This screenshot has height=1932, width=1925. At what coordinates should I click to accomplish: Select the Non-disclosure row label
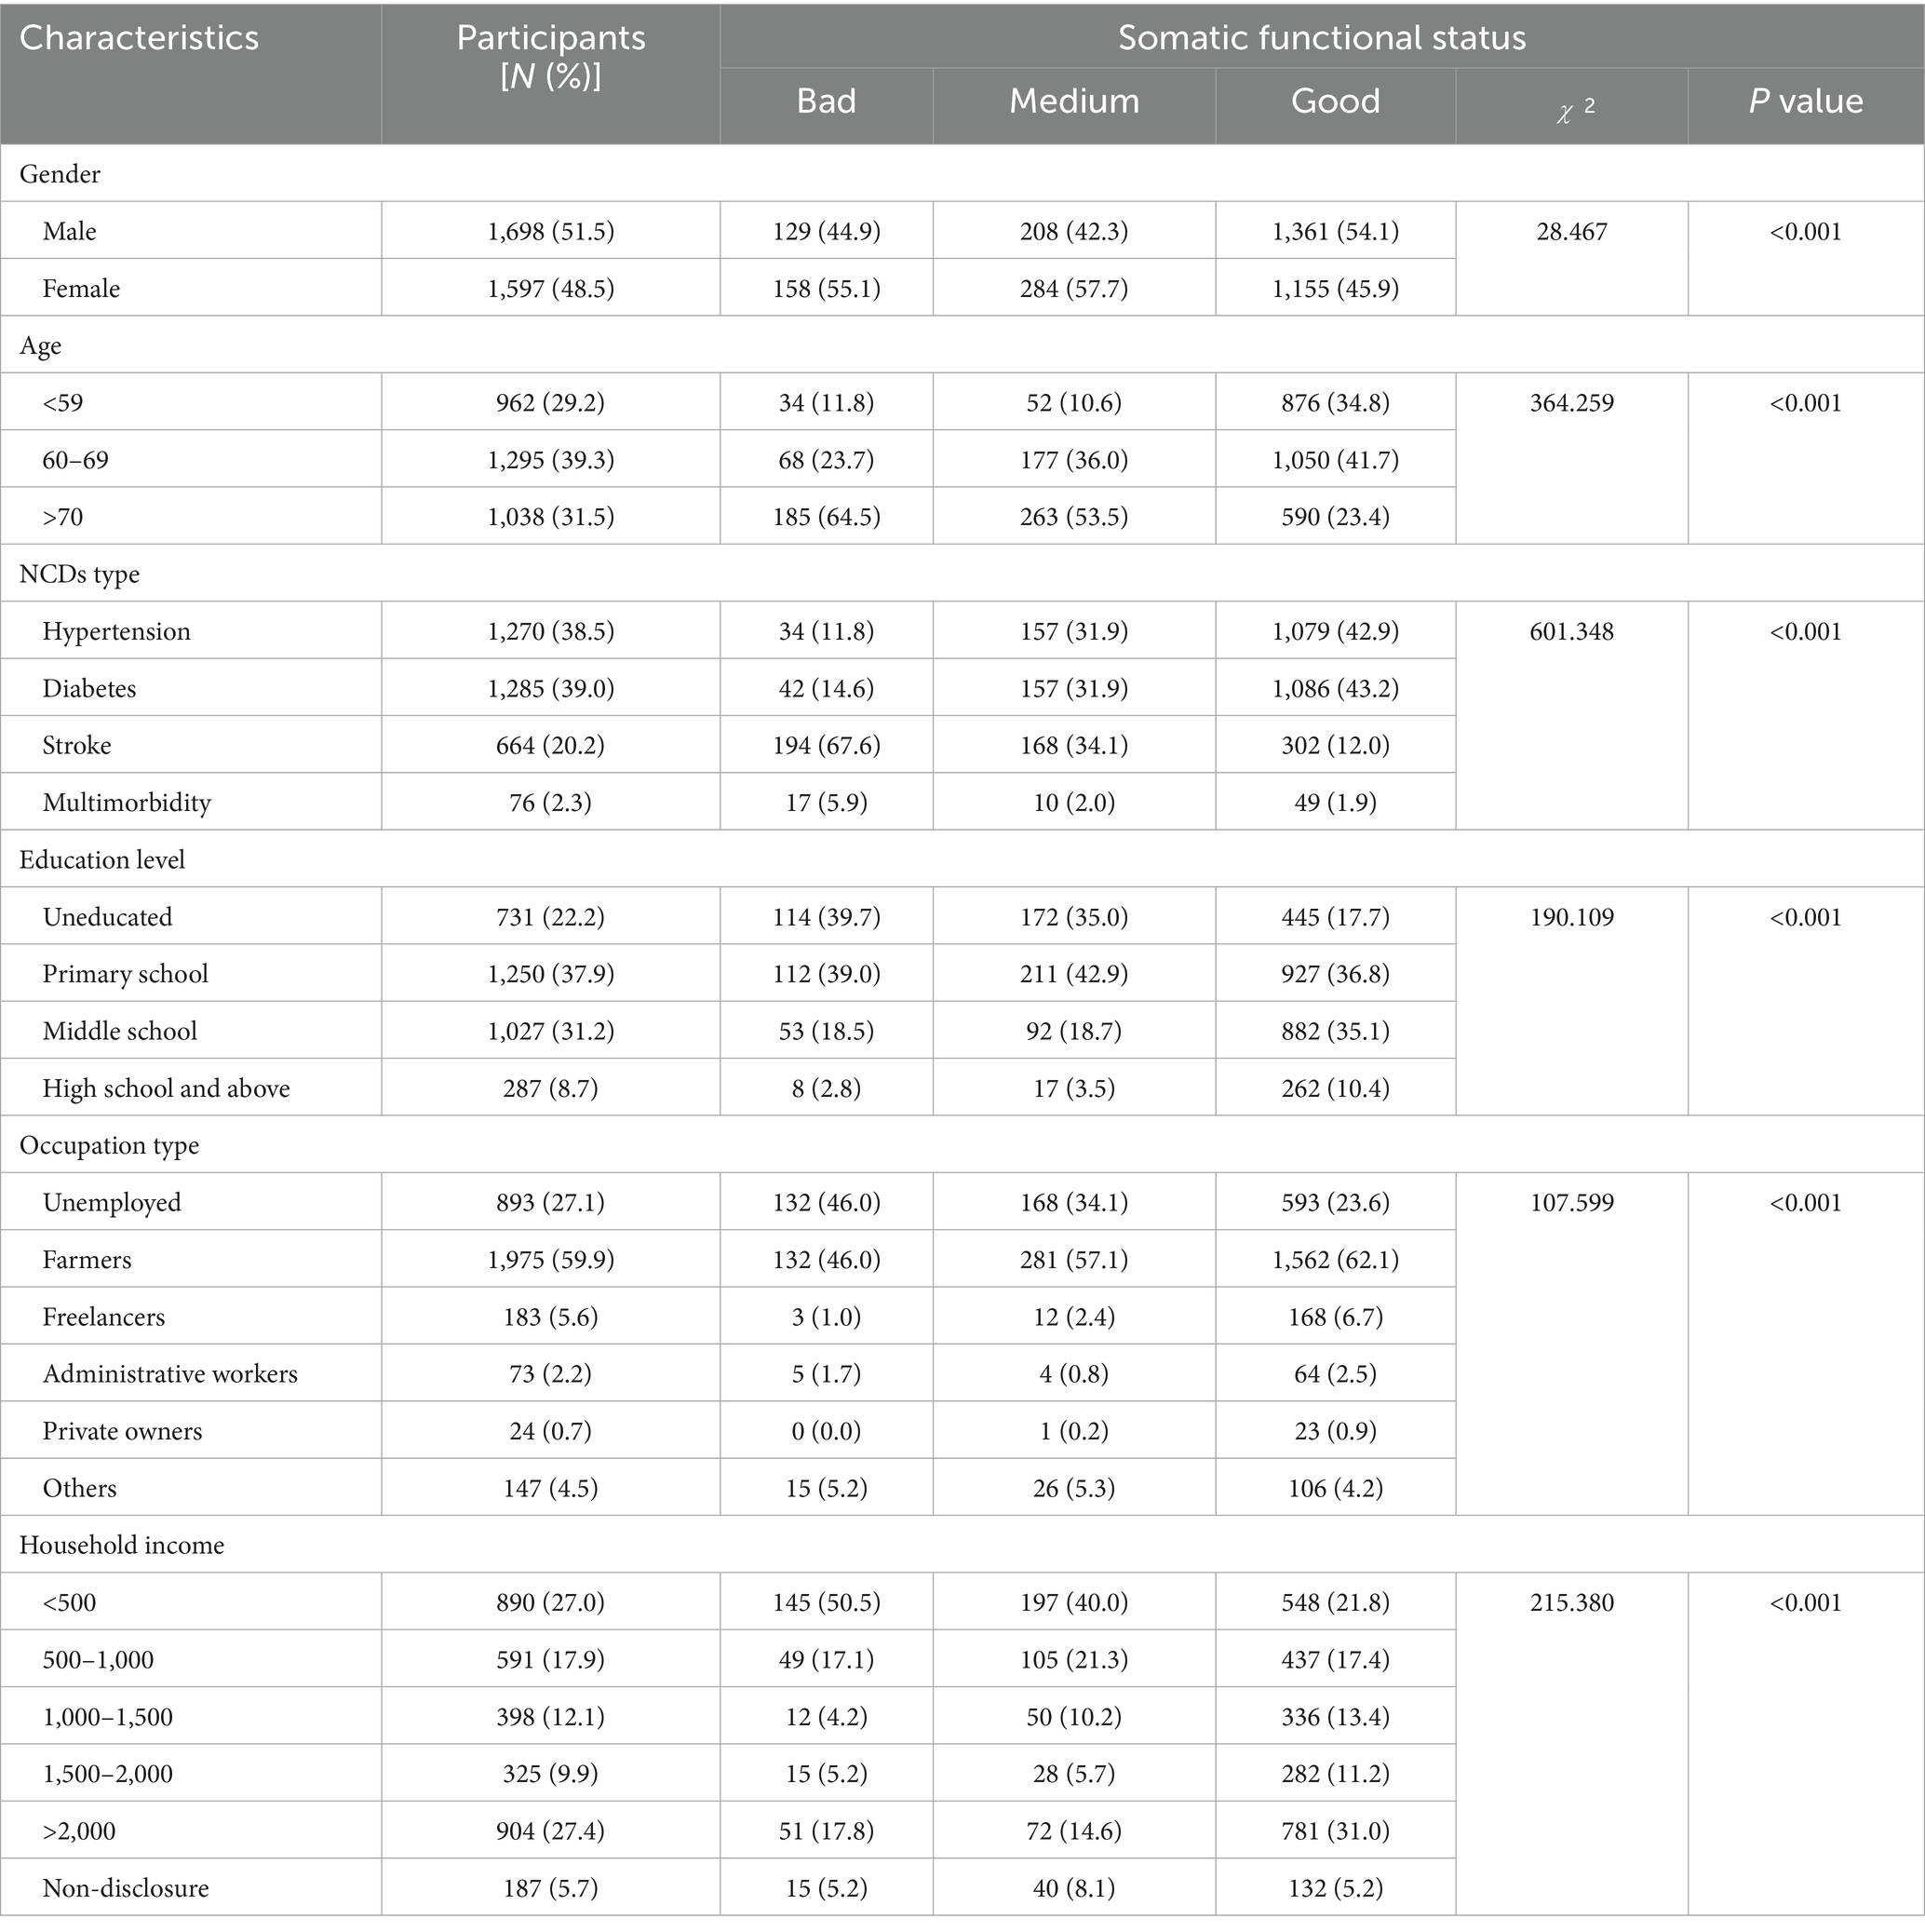pyautogui.click(x=126, y=1888)
